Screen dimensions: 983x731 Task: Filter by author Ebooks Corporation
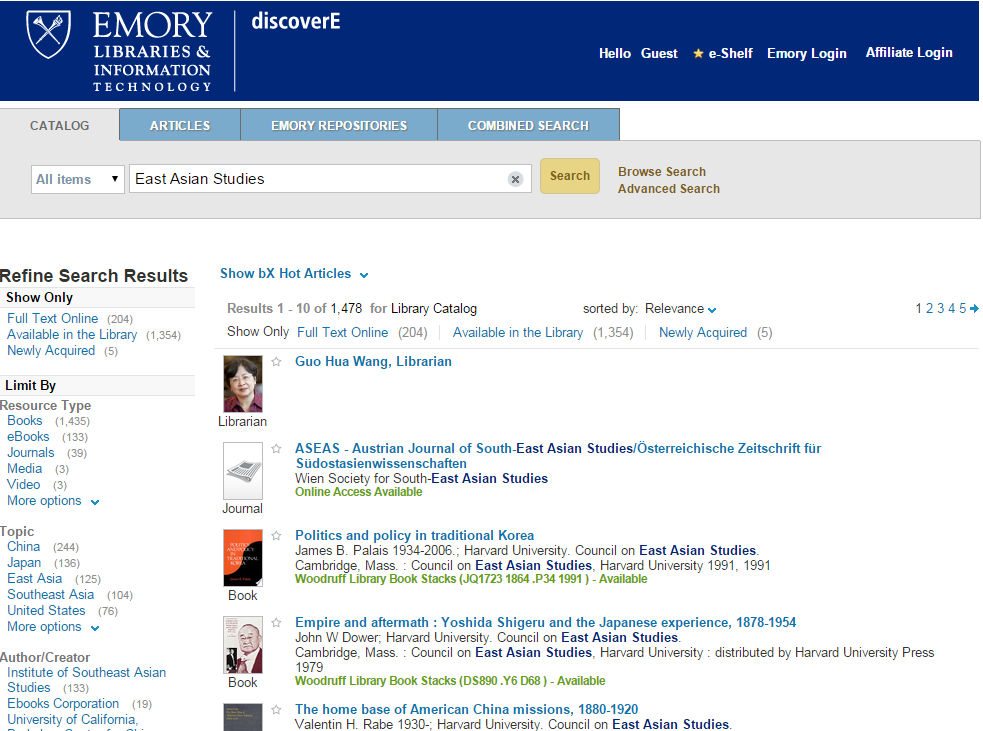click(63, 703)
